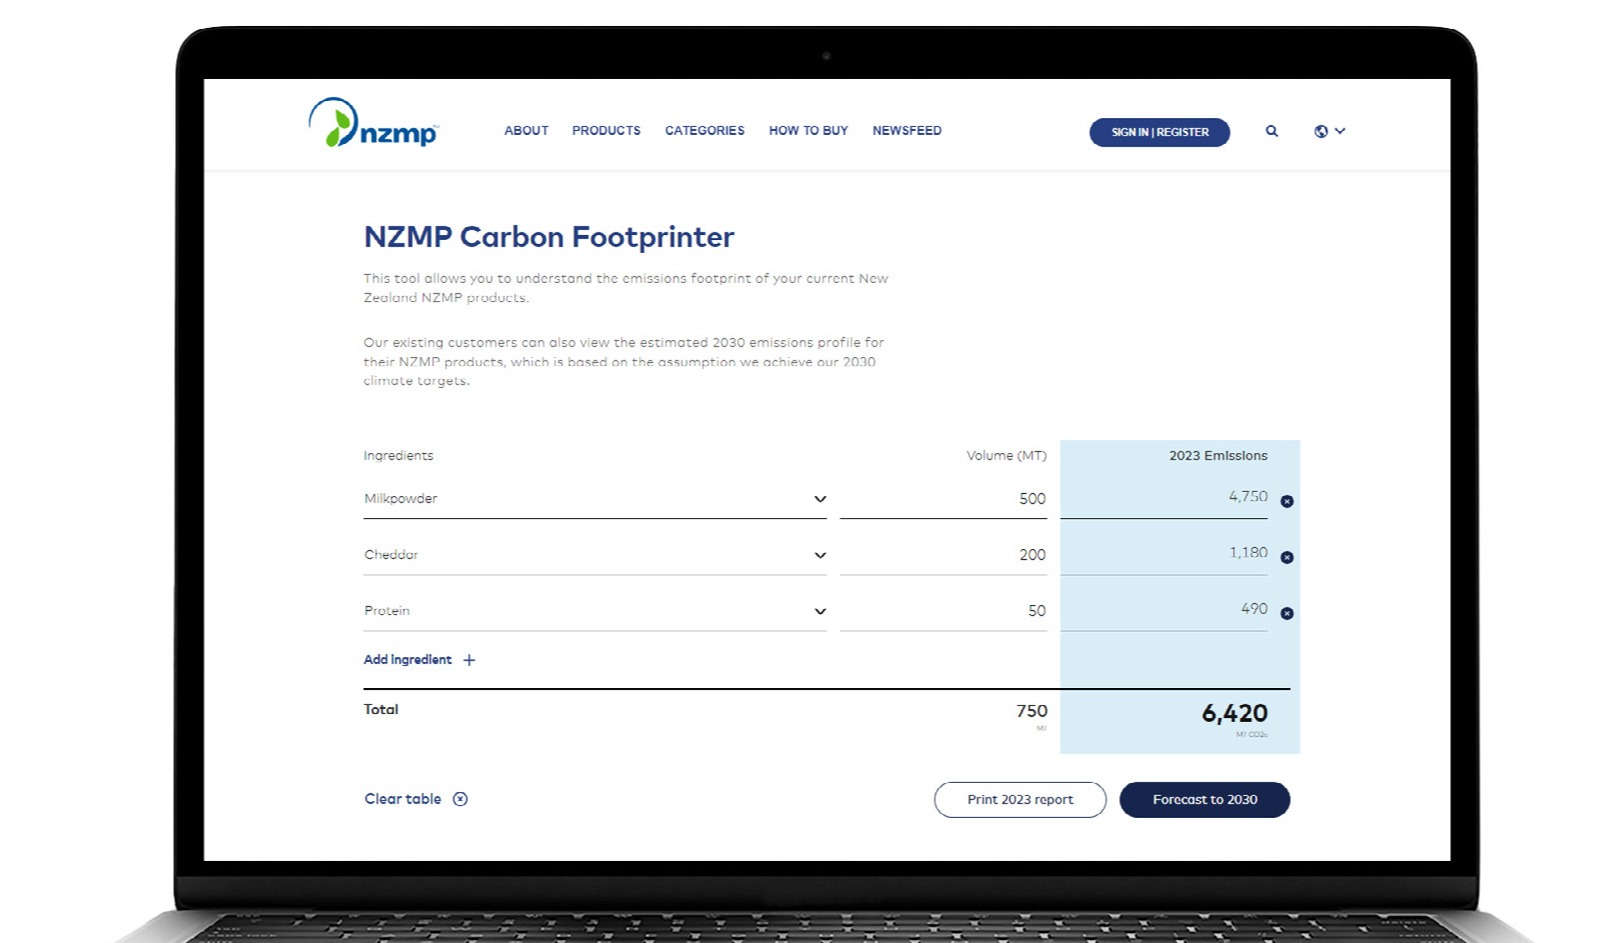Click Forecast to 2030 button

[1205, 800]
